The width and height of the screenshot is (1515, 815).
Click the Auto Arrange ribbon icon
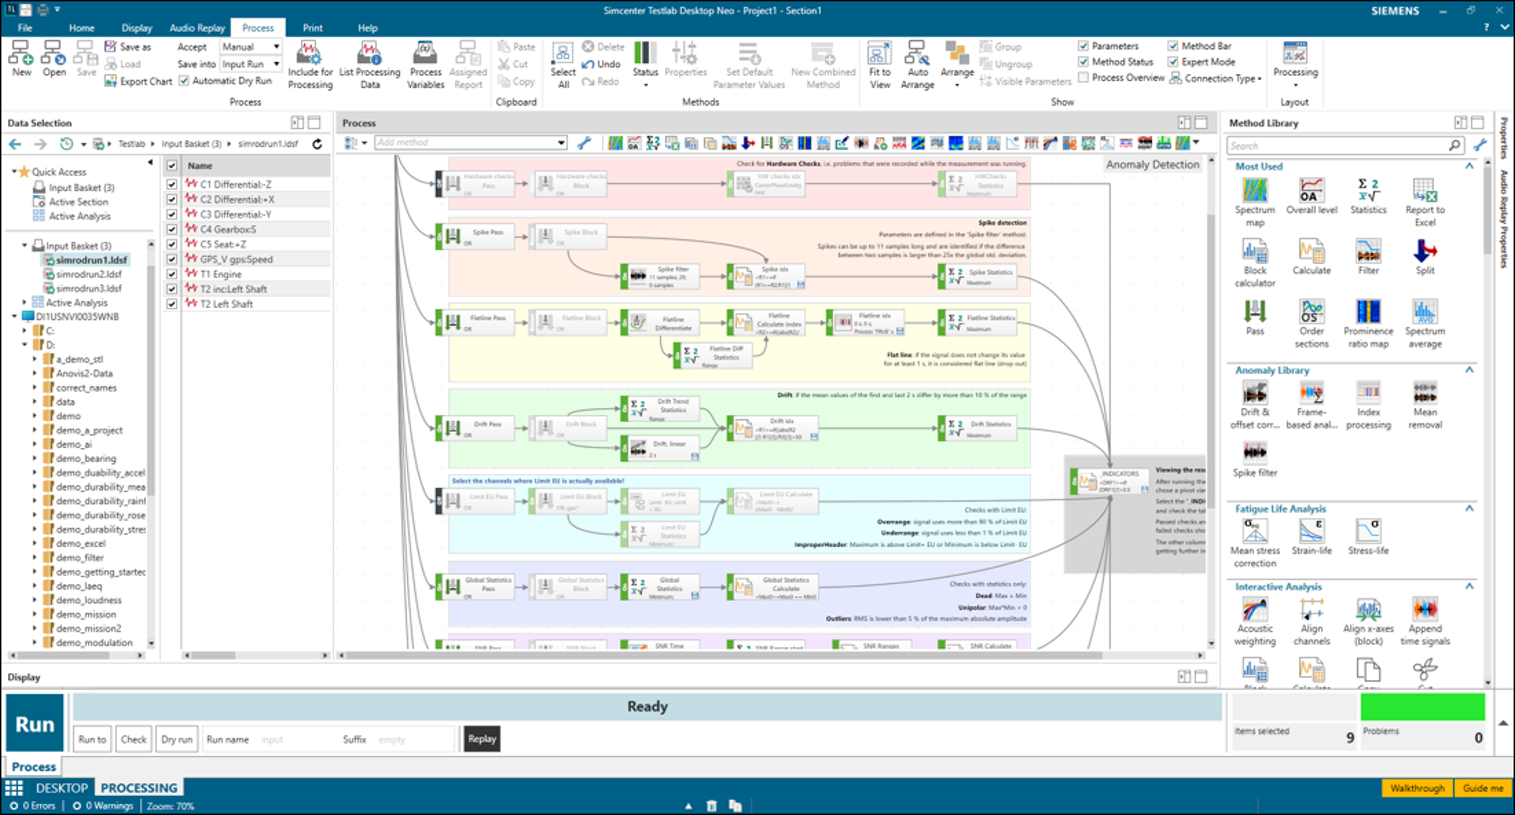click(917, 56)
